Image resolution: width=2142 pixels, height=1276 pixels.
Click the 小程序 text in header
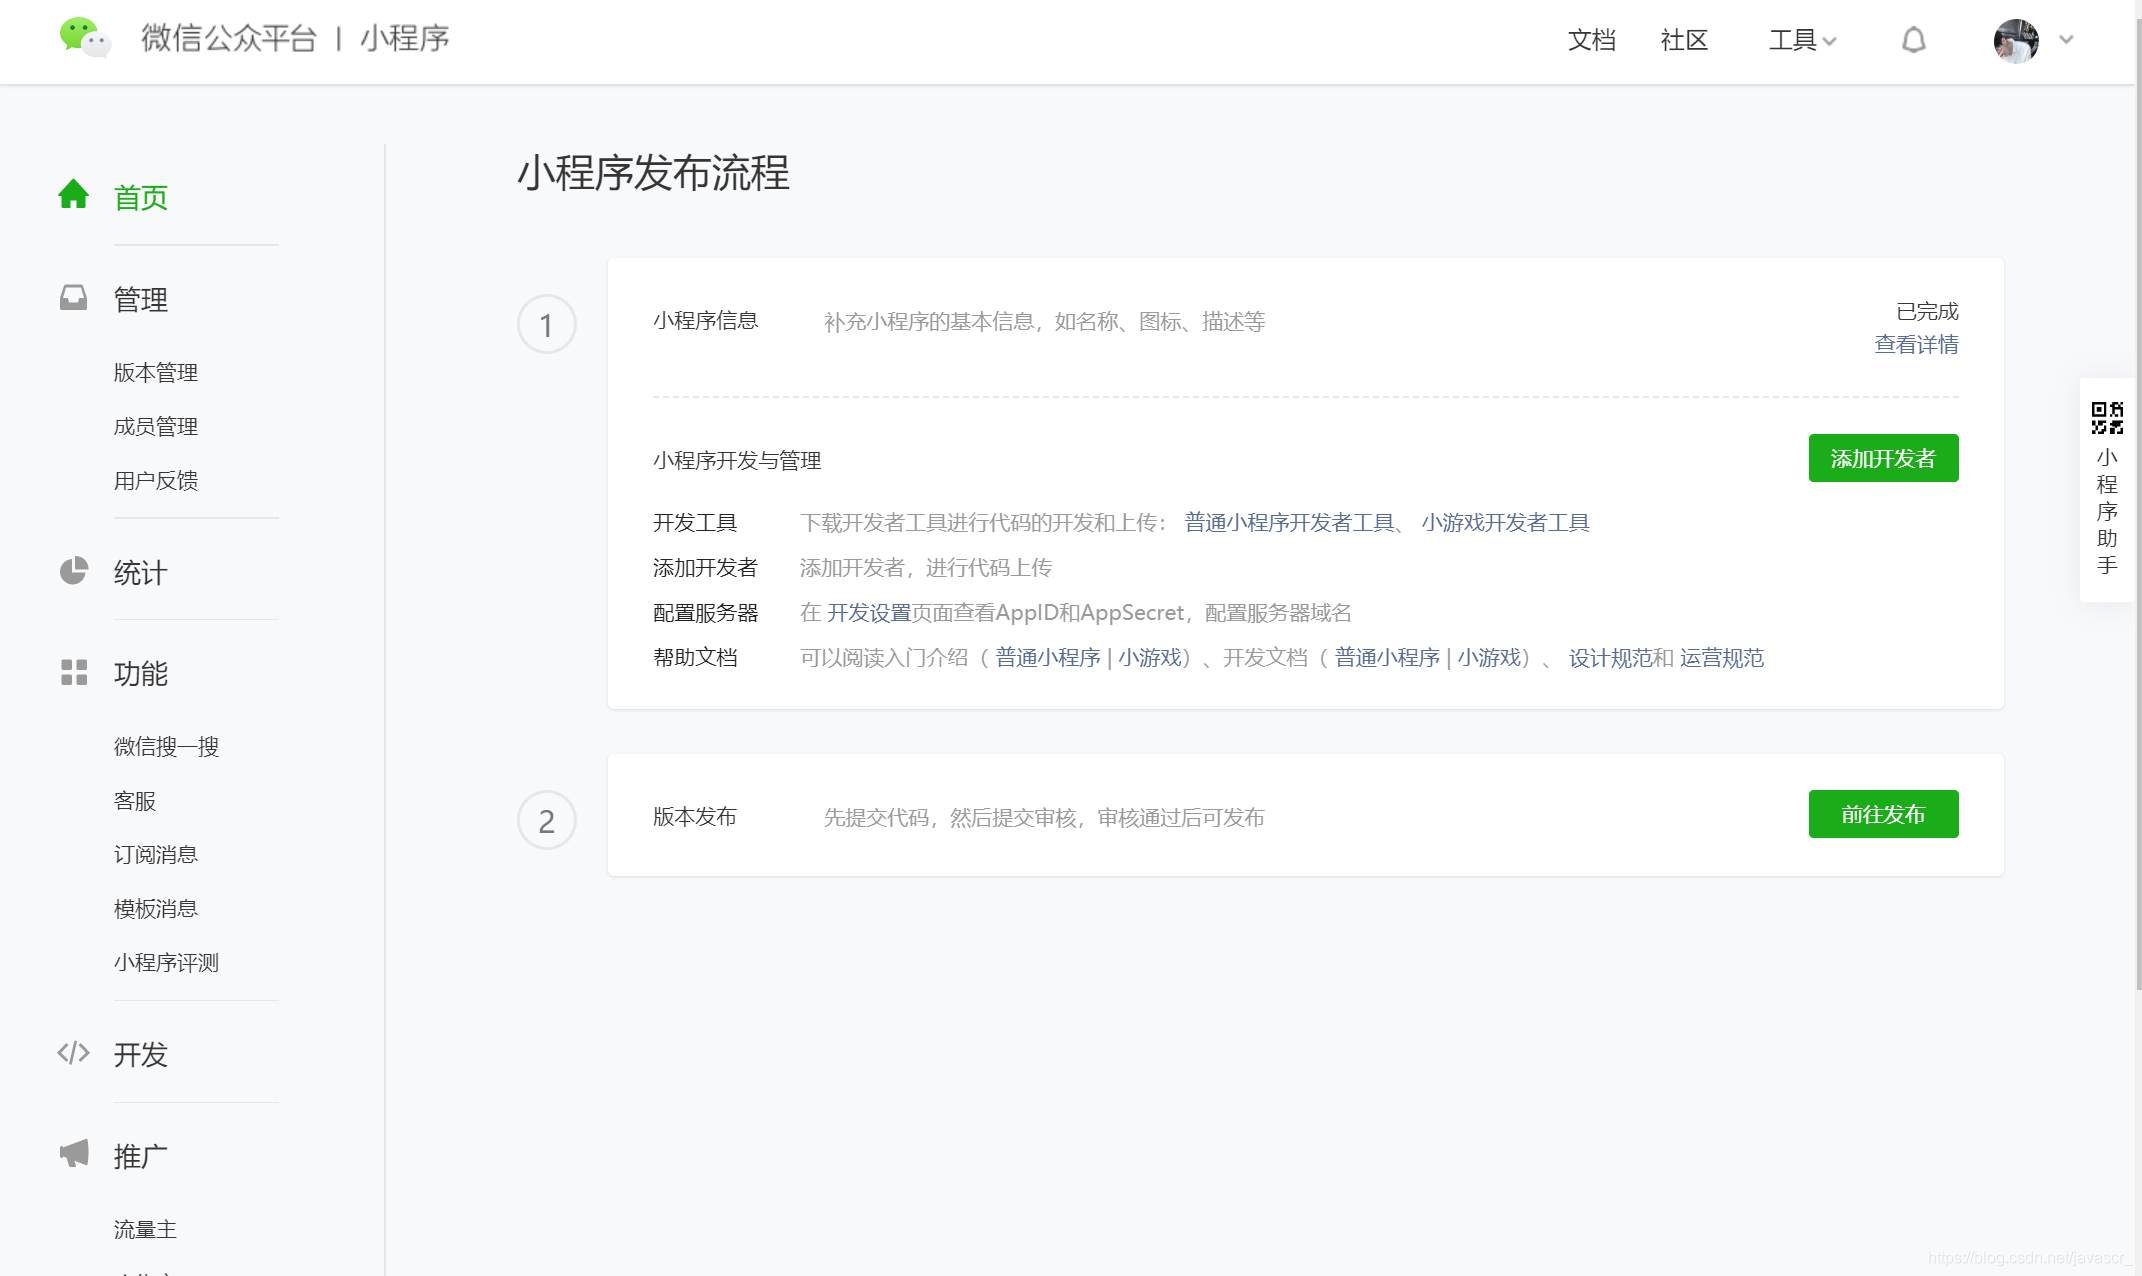coord(404,38)
